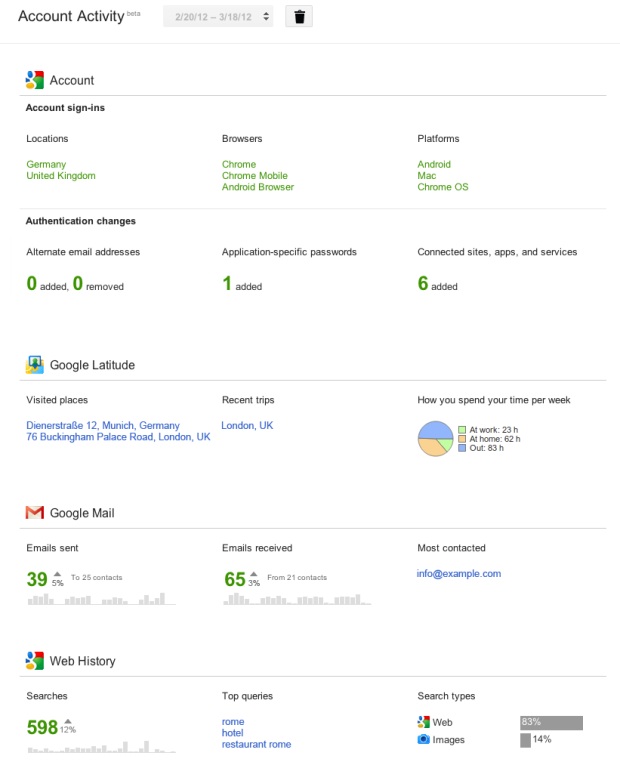This screenshot has height=762, width=620.
Task: Click the Account section Google icon
Action: (x=34, y=80)
